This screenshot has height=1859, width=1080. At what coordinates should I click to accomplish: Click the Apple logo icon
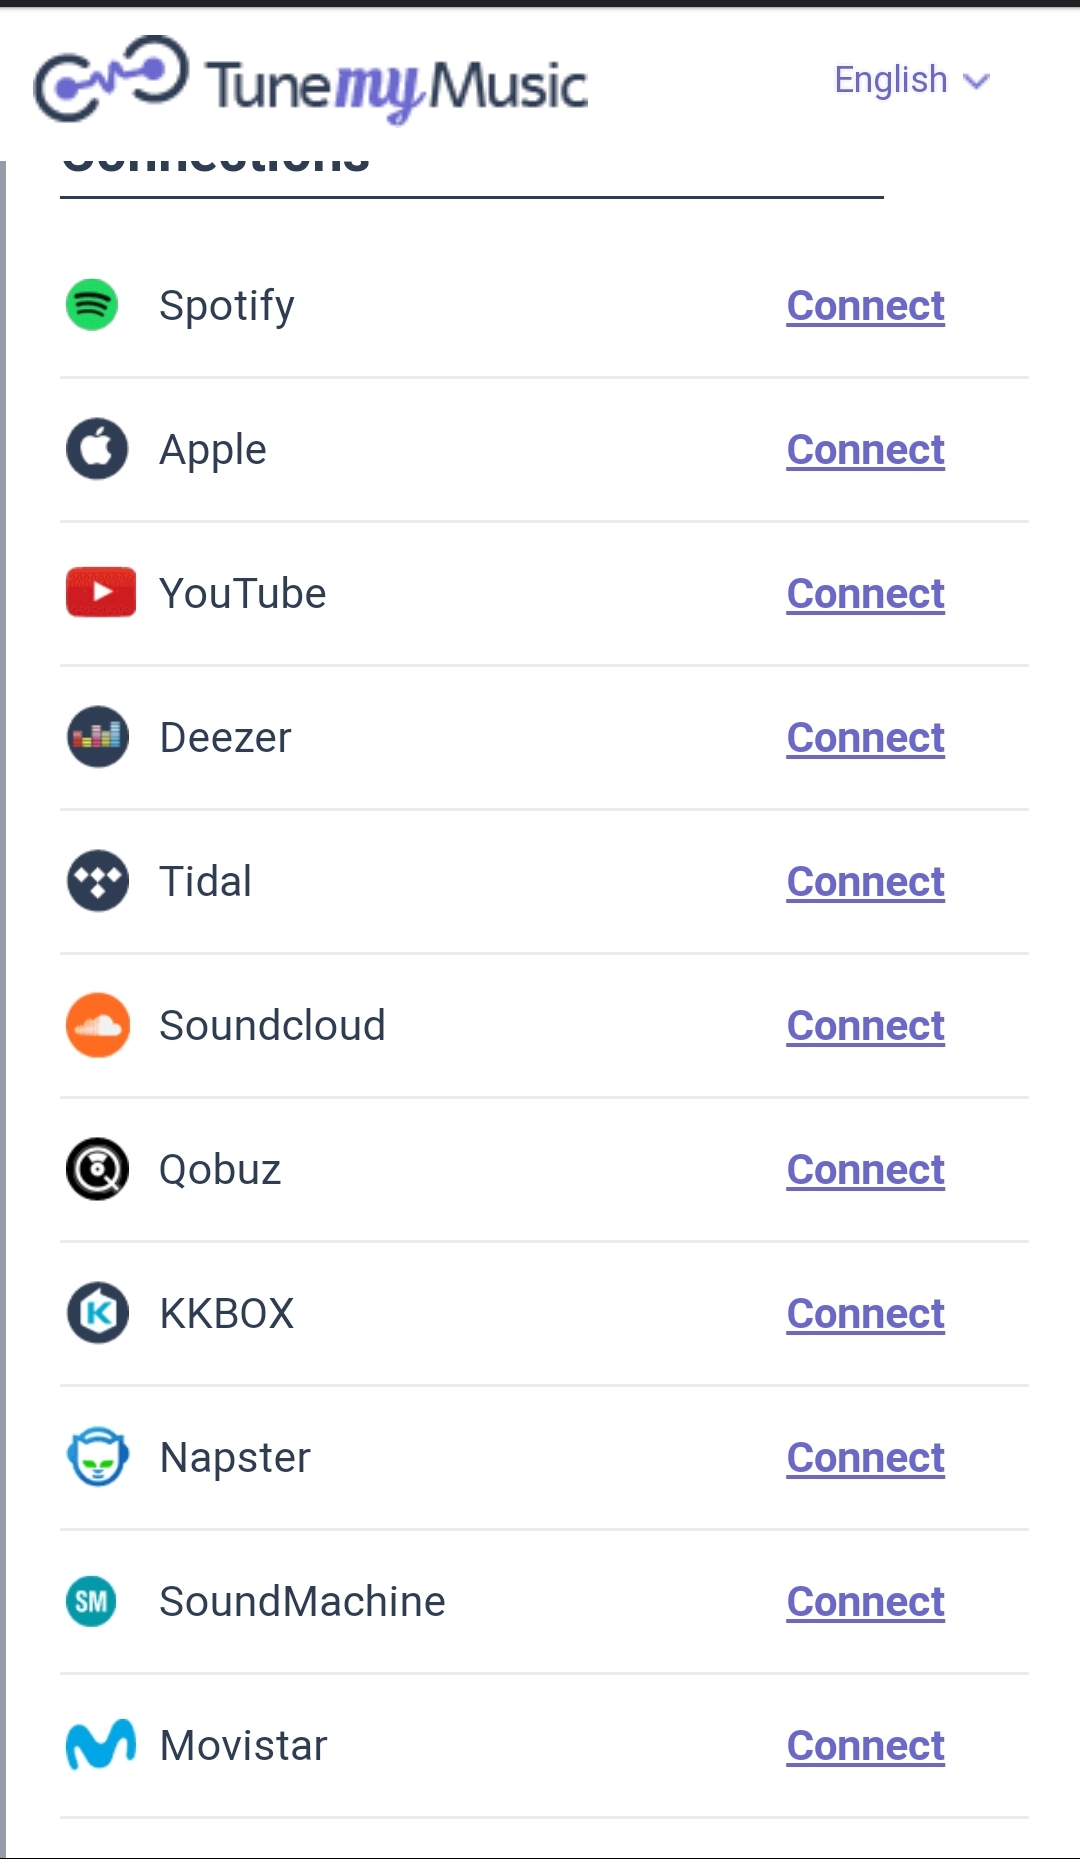click(97, 449)
